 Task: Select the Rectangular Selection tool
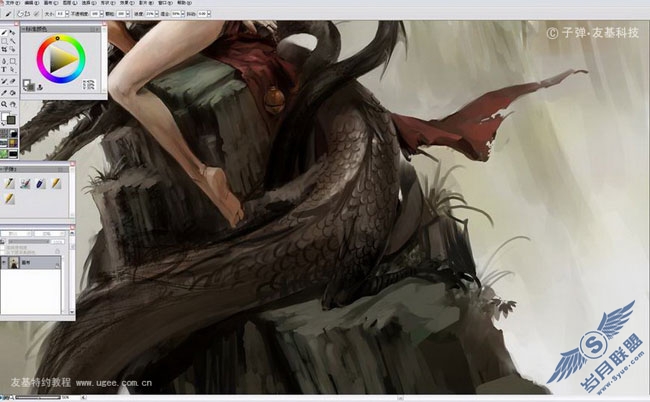click(4, 41)
